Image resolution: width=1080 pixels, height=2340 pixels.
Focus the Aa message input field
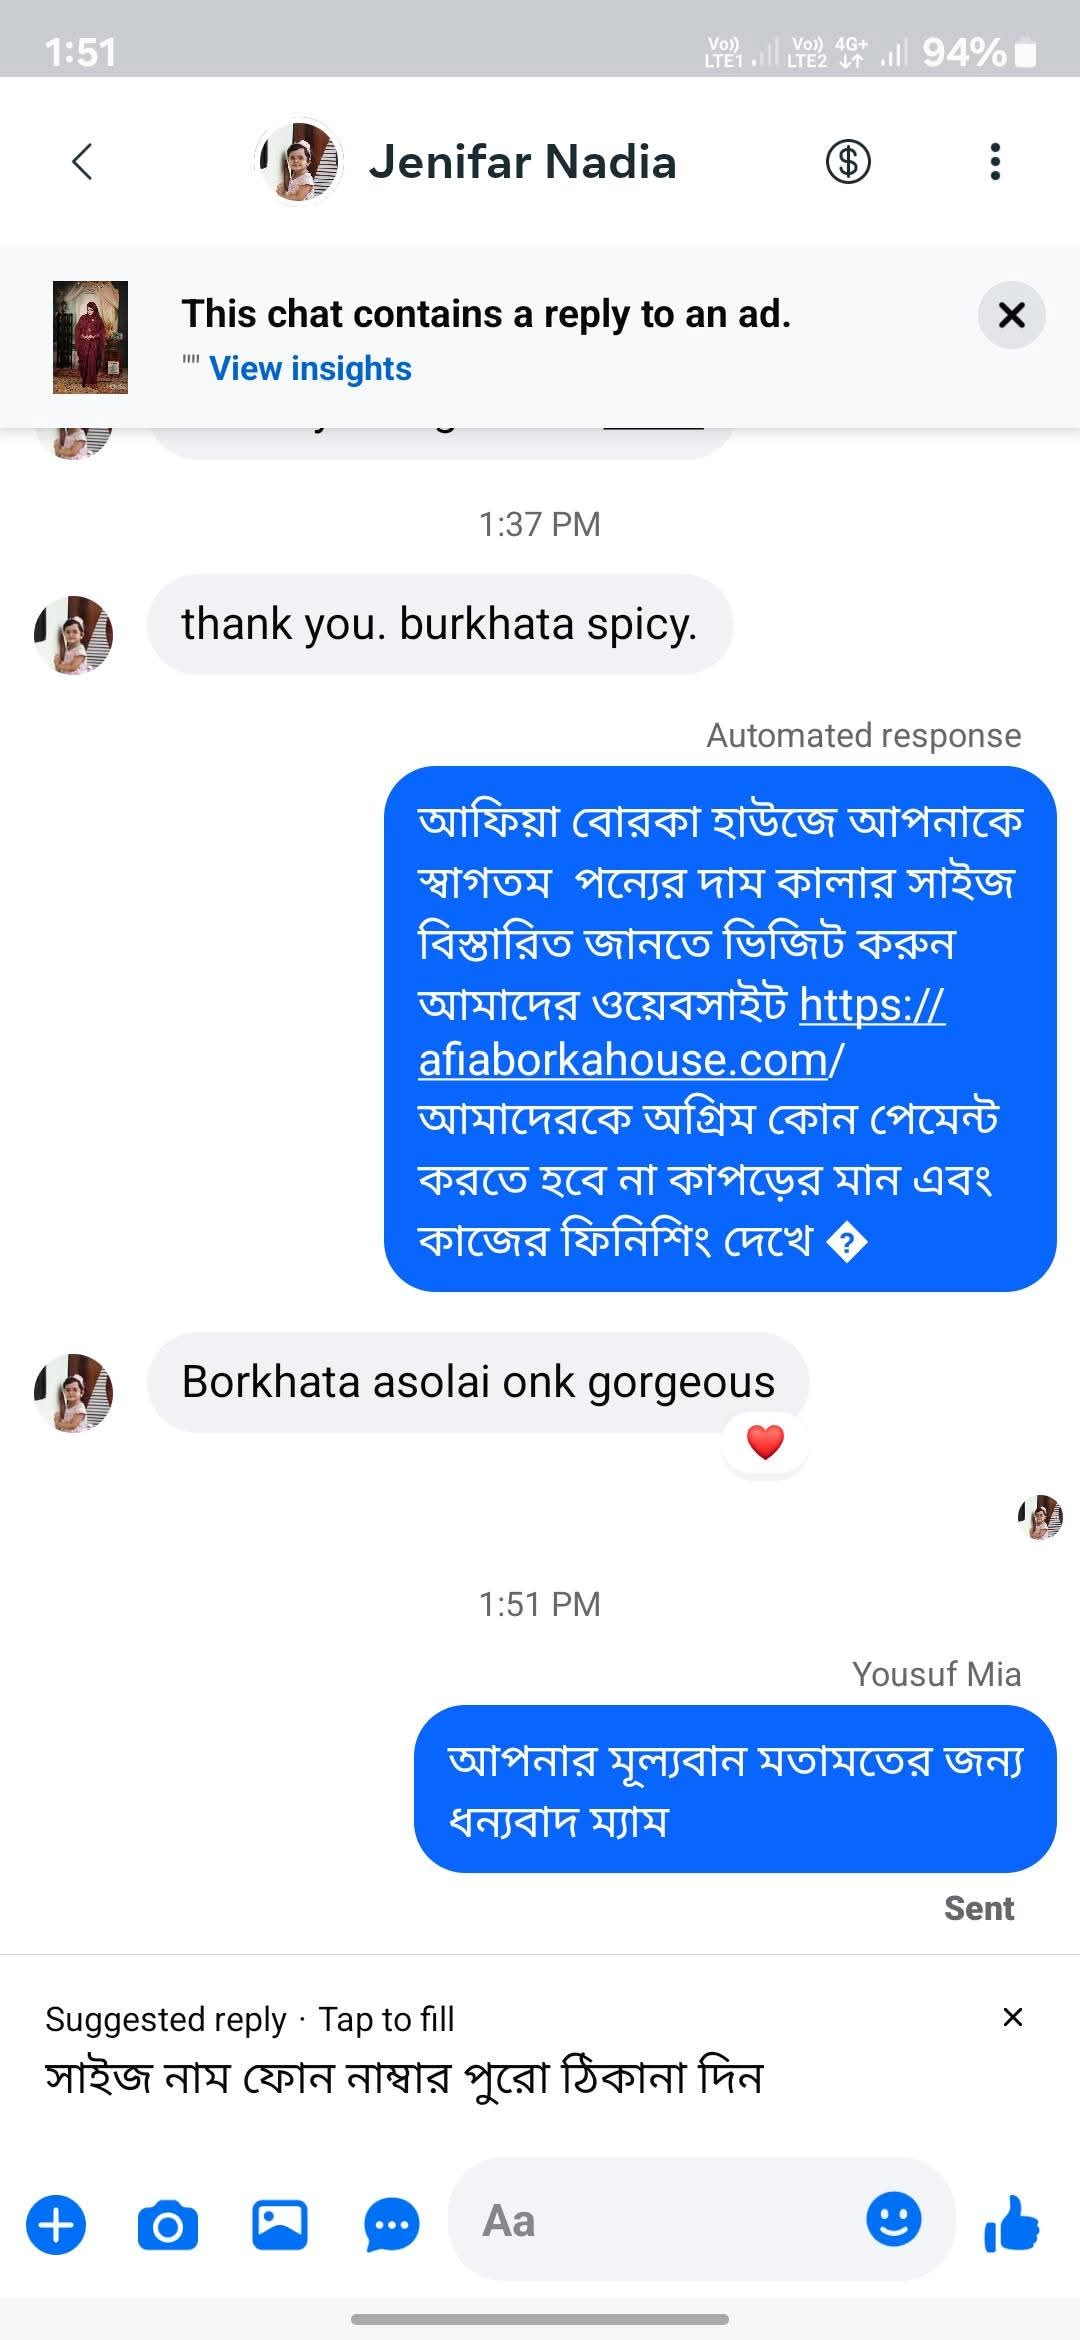[650, 2221]
